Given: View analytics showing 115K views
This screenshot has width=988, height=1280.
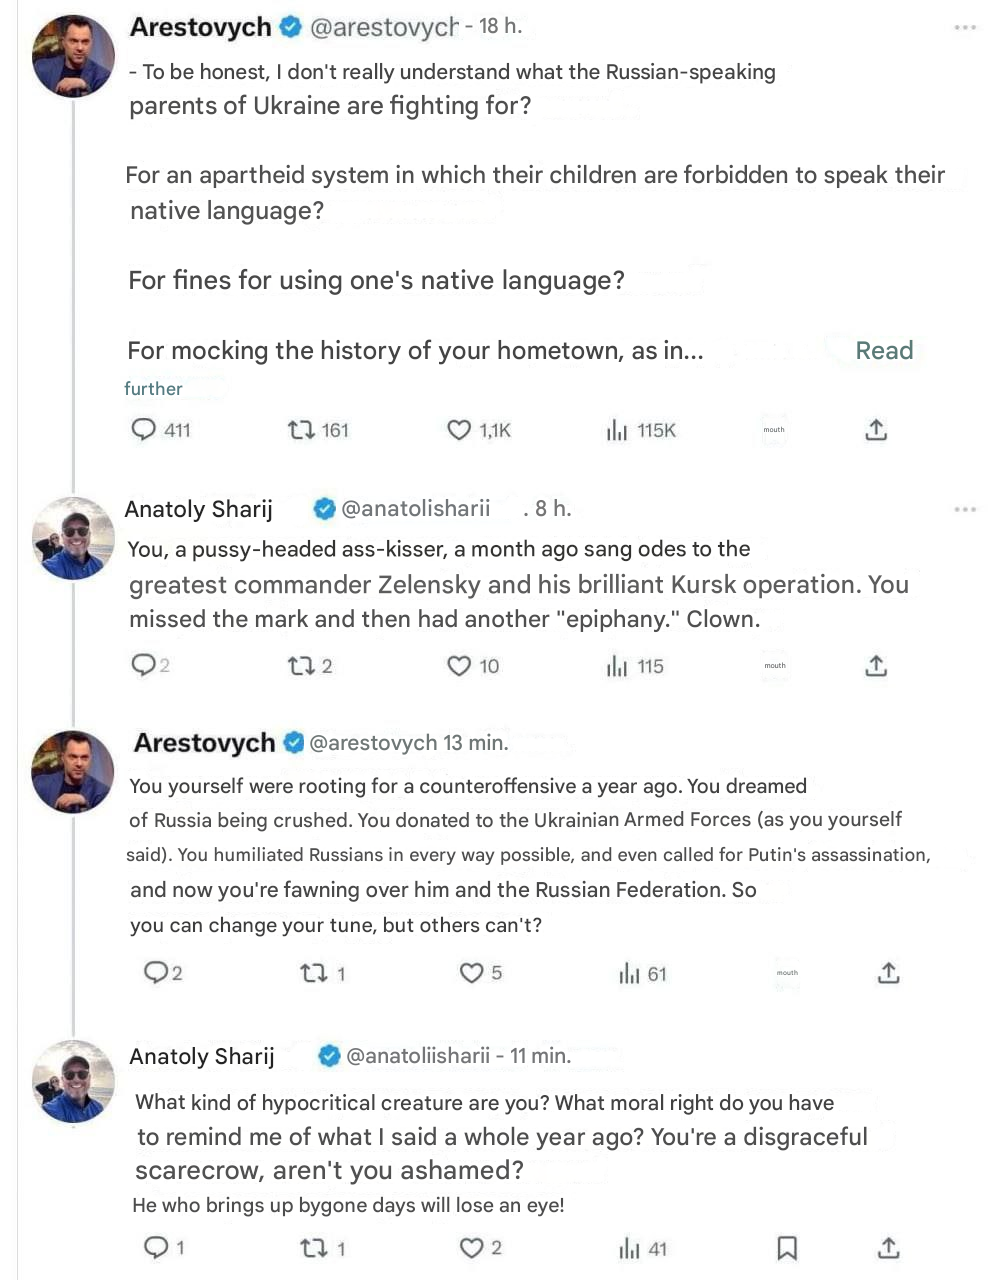Looking at the screenshot, I should point(617,430).
